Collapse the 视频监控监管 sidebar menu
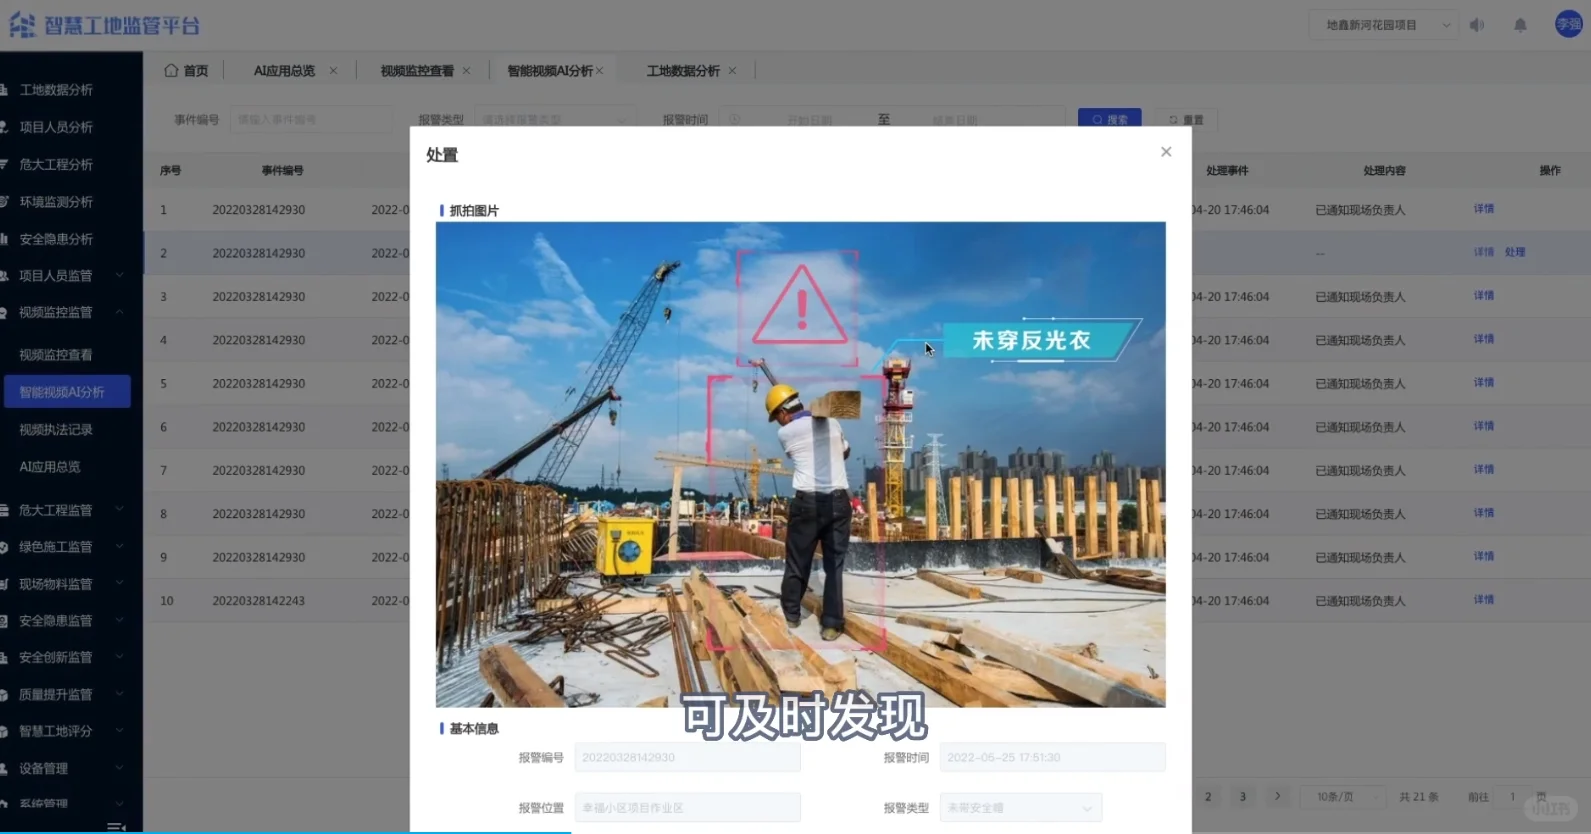Viewport: 1591px width, 834px height. (119, 312)
